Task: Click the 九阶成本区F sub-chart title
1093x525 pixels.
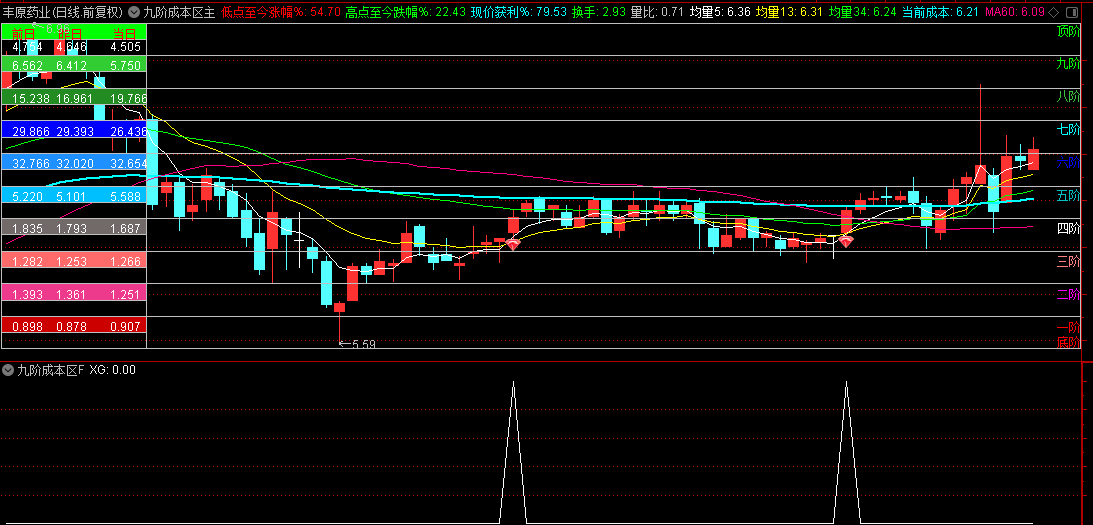Action: [x=51, y=370]
